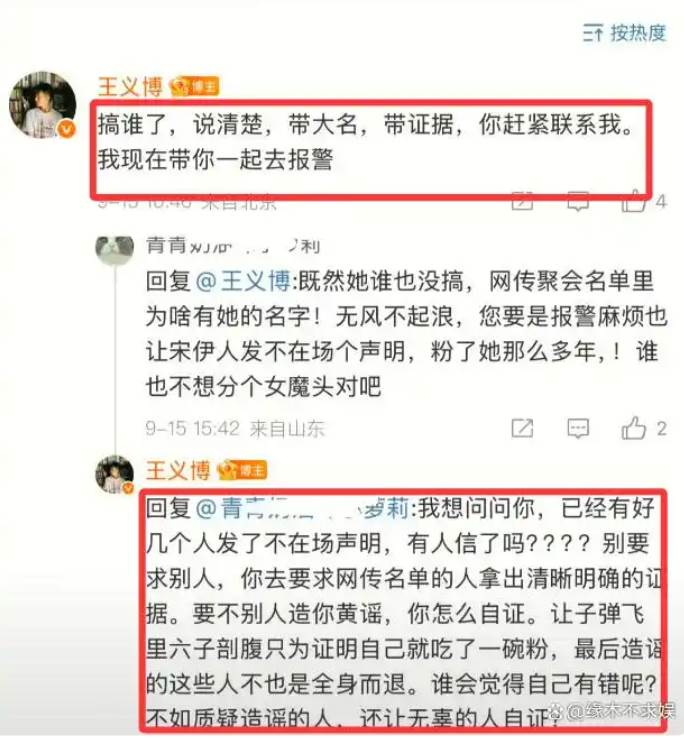Click the 博主 badge on the lower reply
The height and width of the screenshot is (738, 684).
(243, 470)
